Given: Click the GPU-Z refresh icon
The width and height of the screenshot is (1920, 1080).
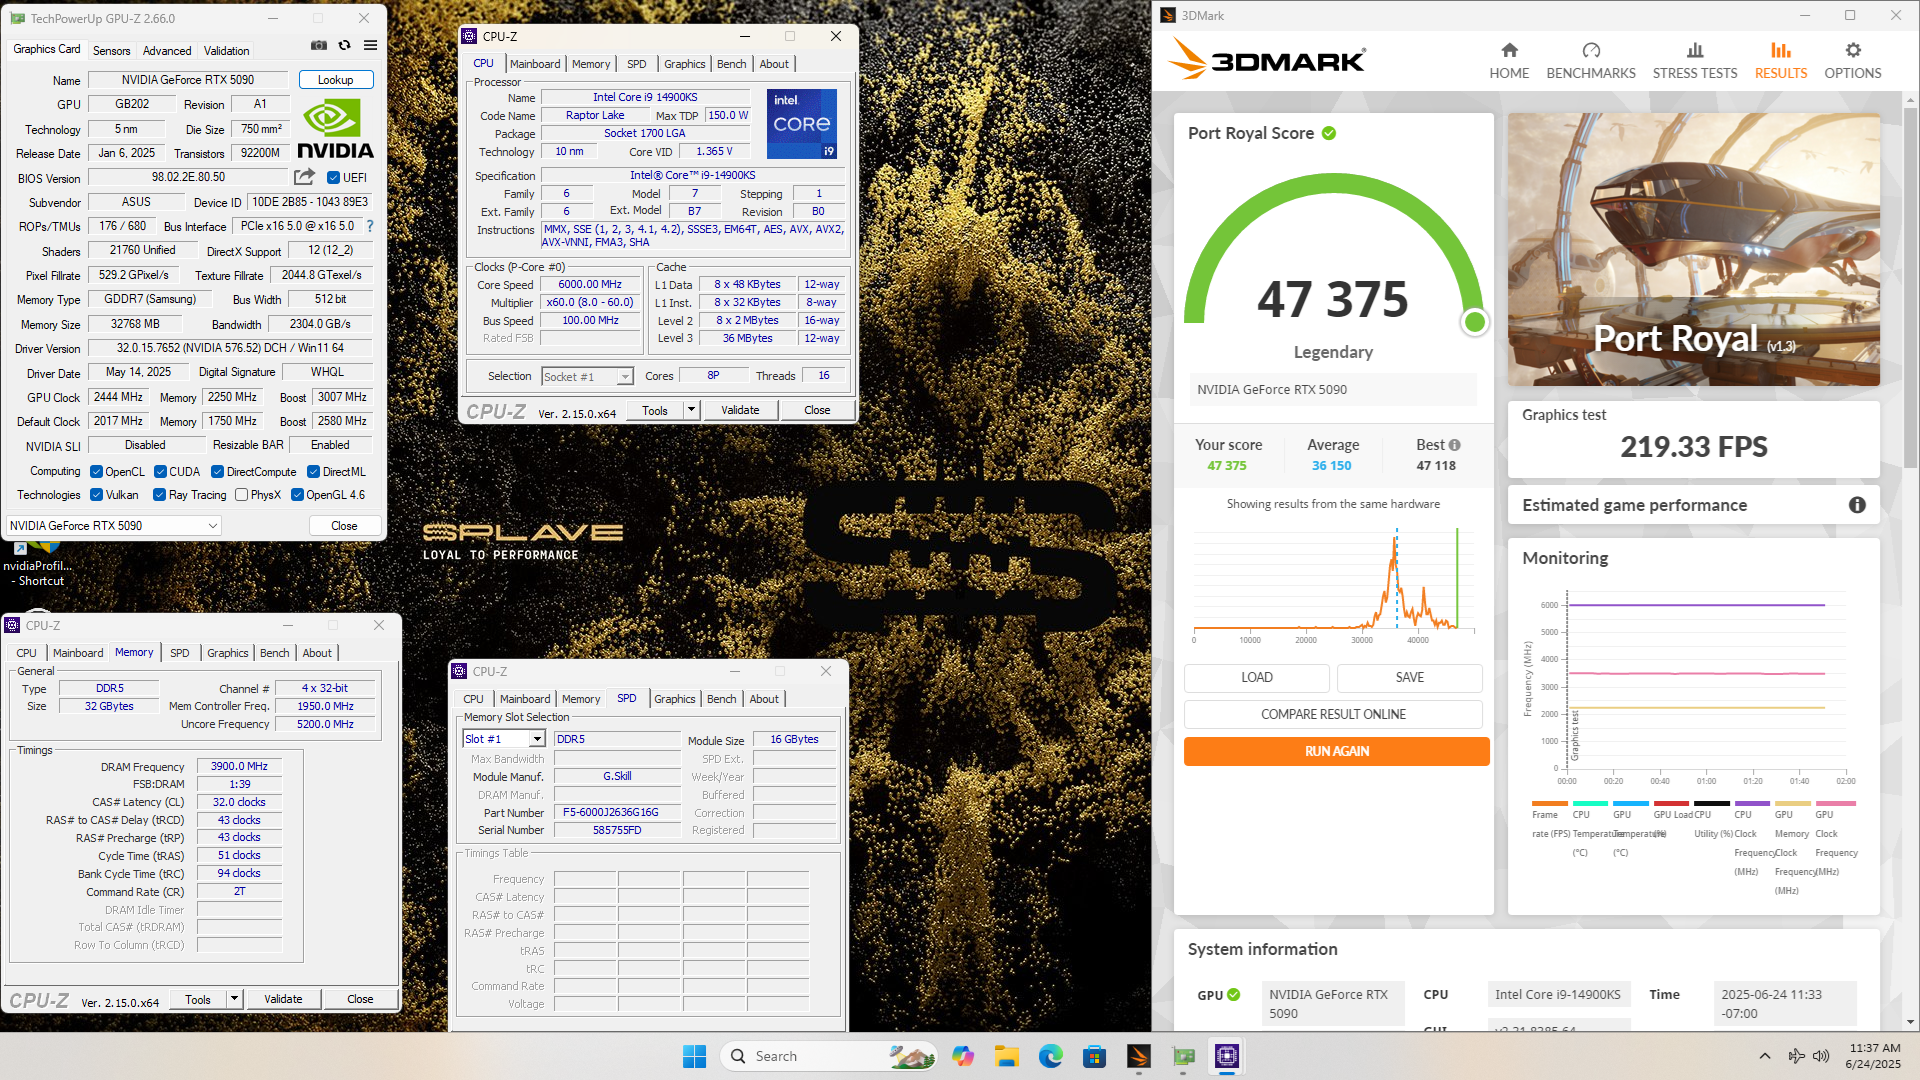Looking at the screenshot, I should 344,45.
